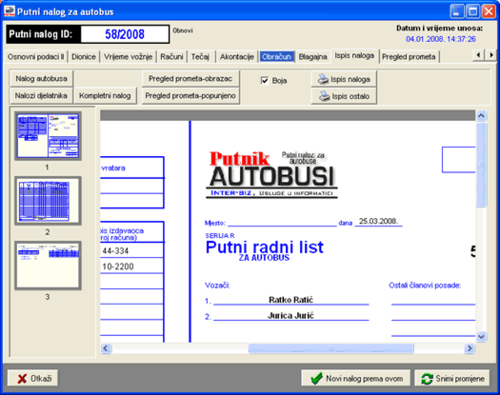This screenshot has width=500, height=395.
Task: Click the Ostali članovi posade label
Action: point(425,285)
